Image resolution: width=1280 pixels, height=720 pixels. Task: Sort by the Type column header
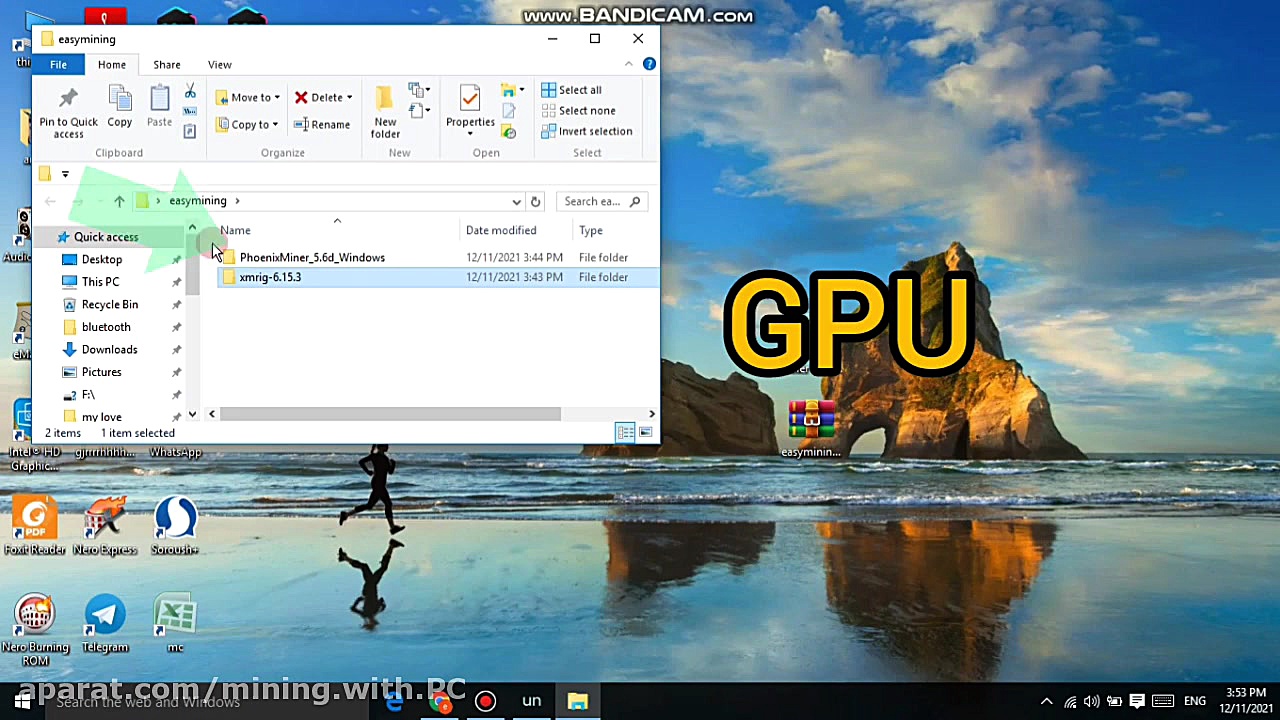tap(591, 231)
